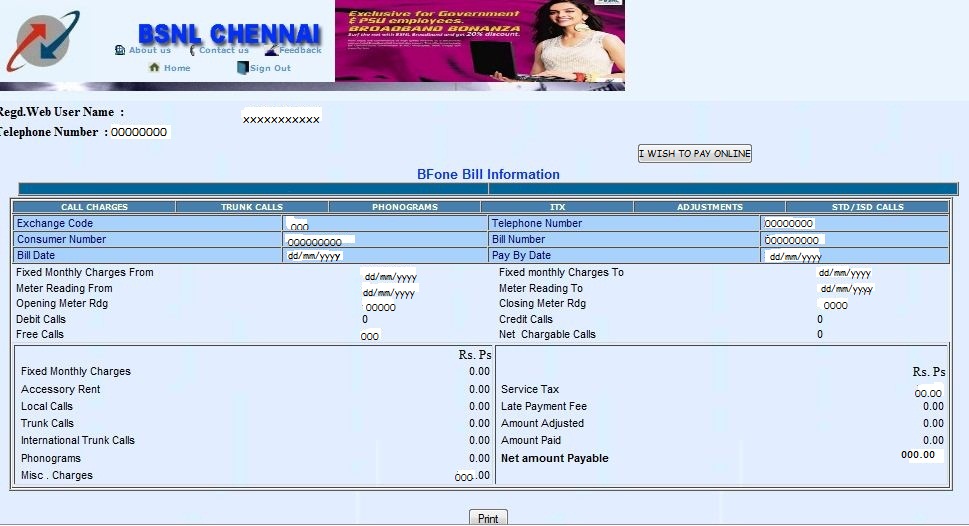Click the Contact us phone icon
The height and width of the screenshot is (526, 969).
pos(192,50)
